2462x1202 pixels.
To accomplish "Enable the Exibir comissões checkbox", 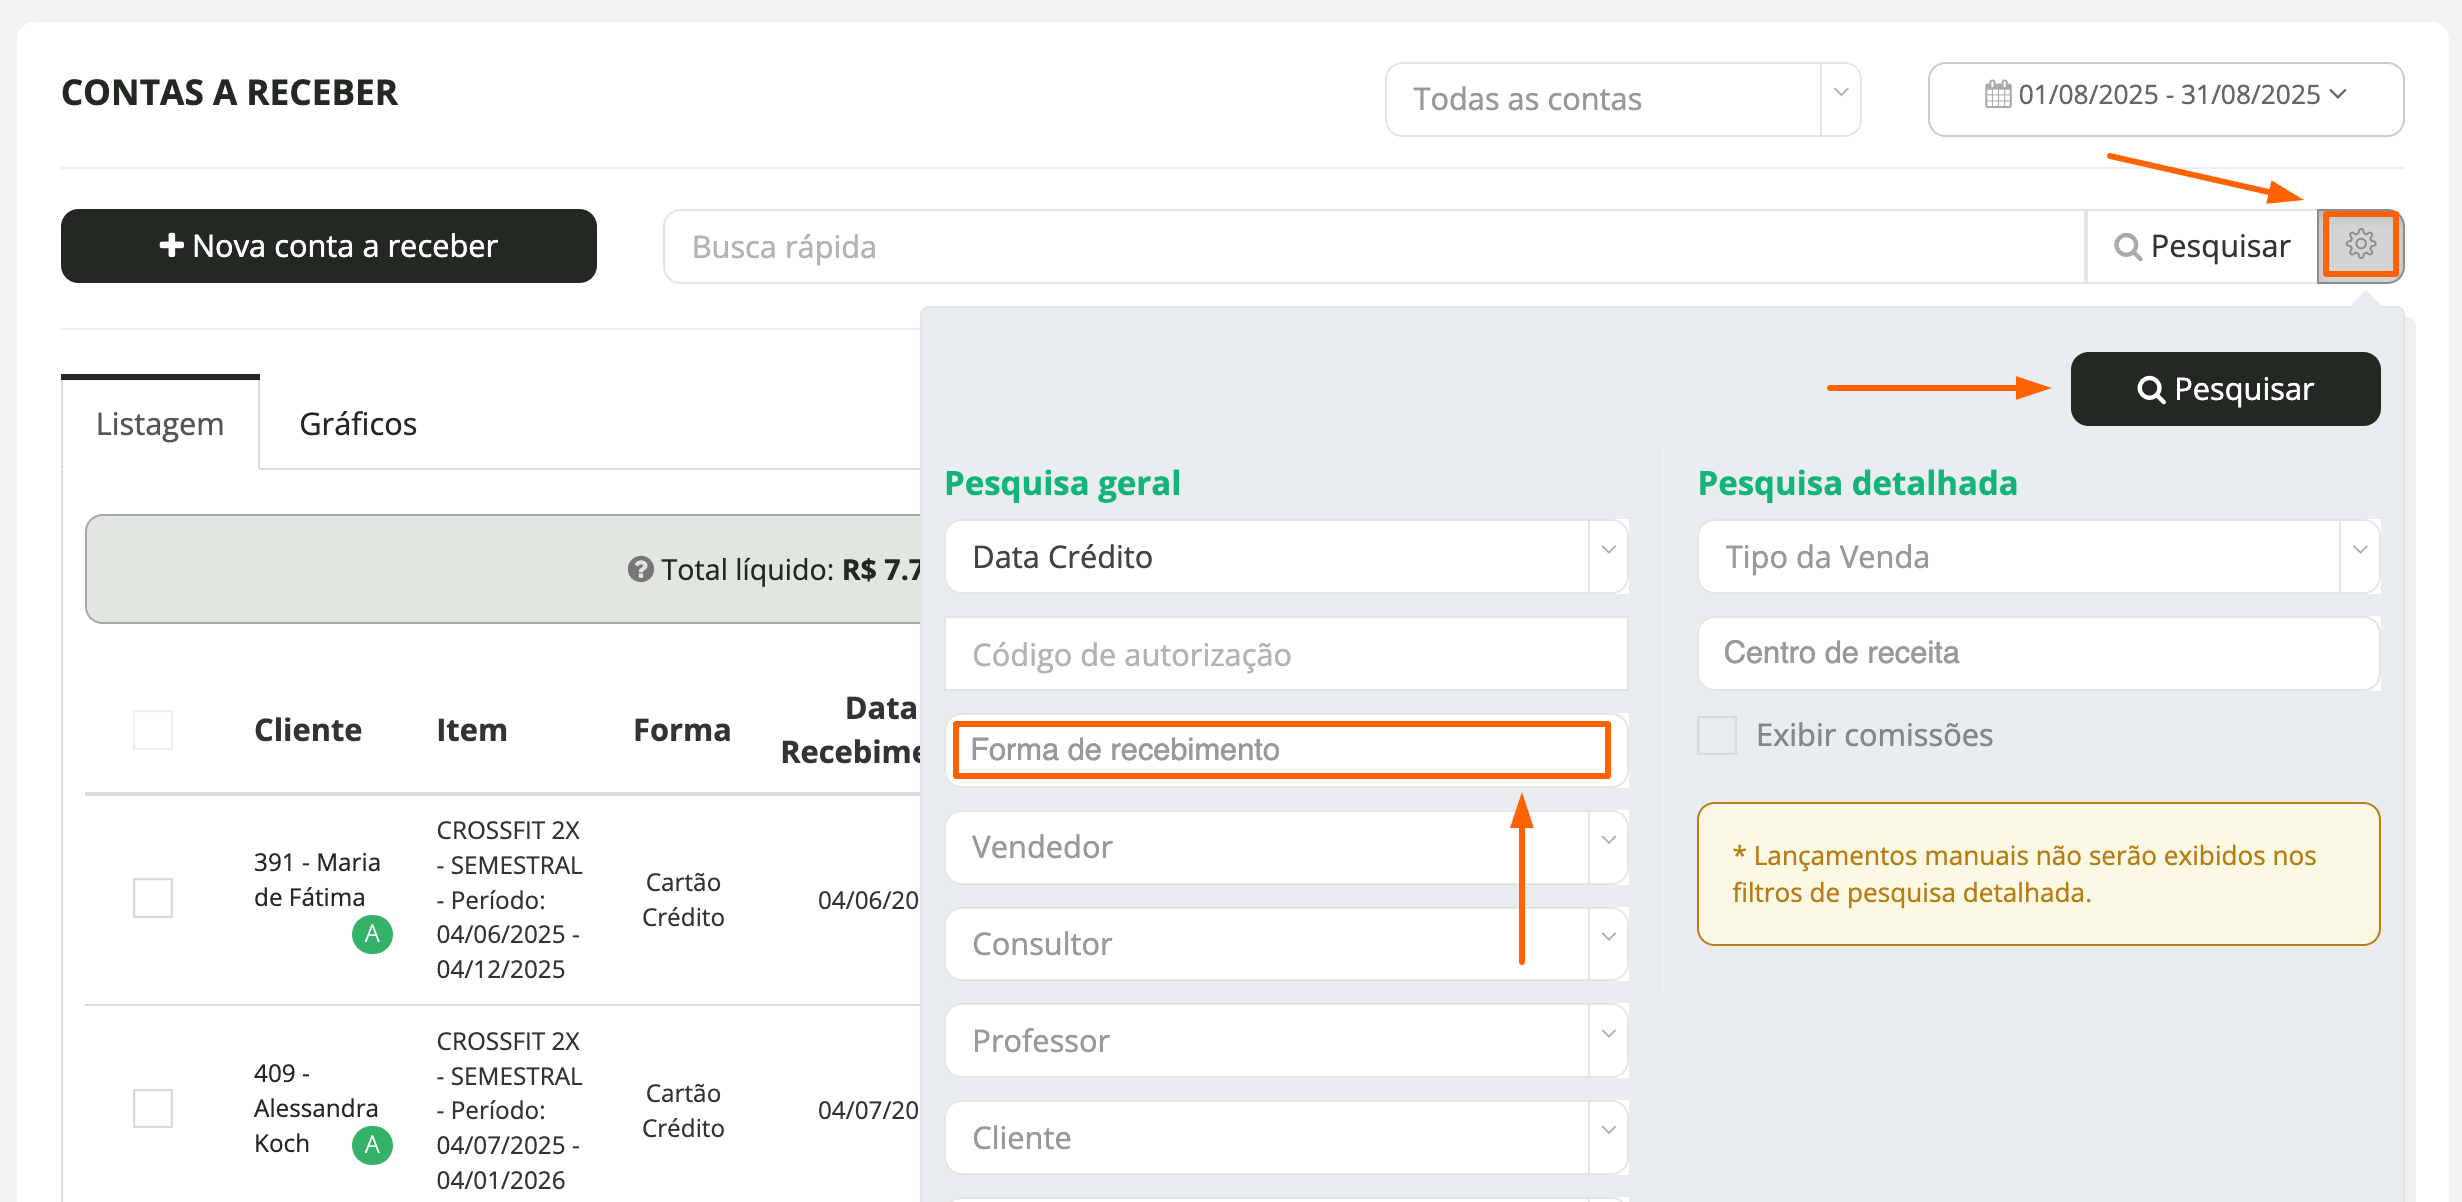I will [1717, 735].
